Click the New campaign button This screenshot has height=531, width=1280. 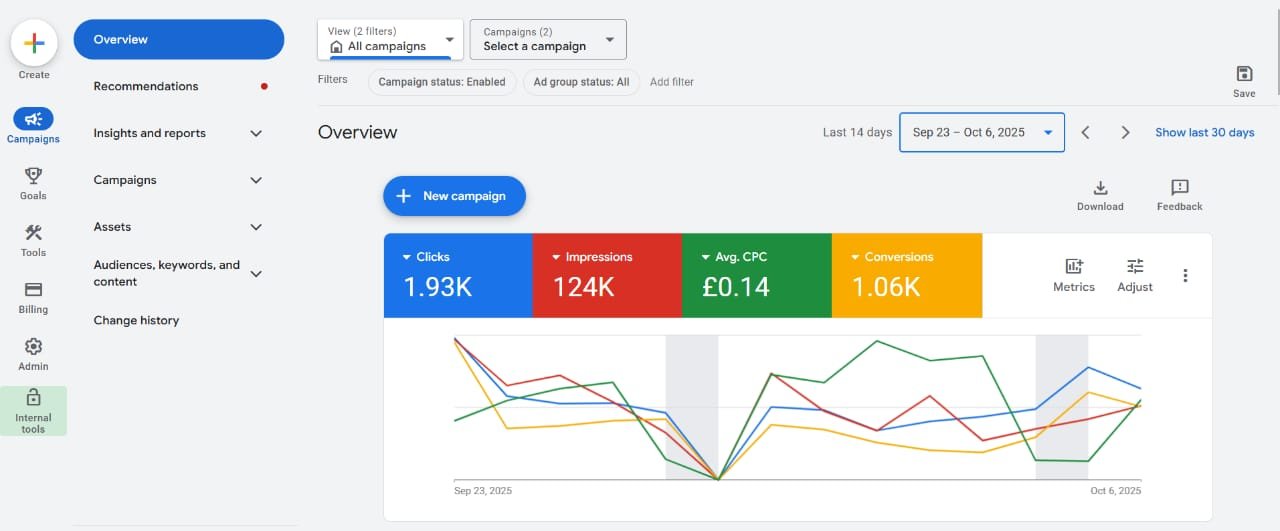coord(454,196)
